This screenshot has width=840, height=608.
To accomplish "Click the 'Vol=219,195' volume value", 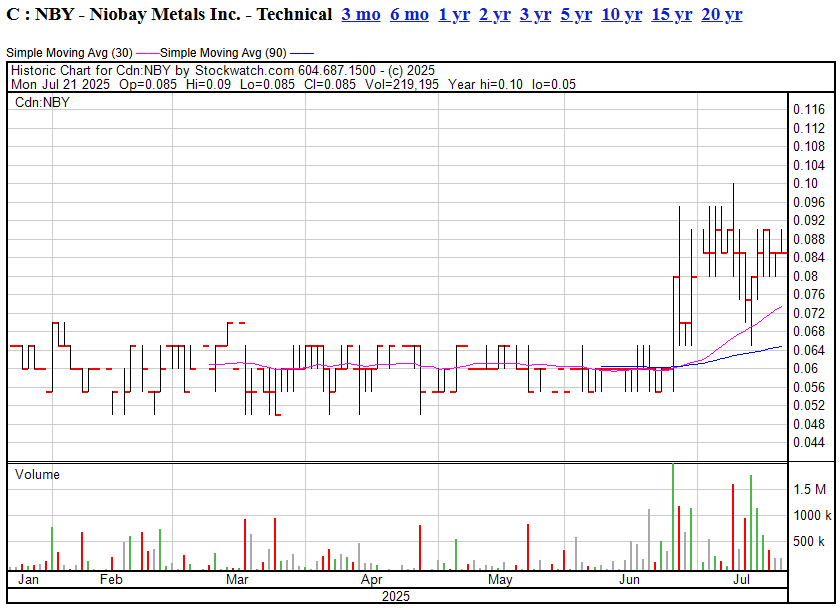I will (x=402, y=85).
